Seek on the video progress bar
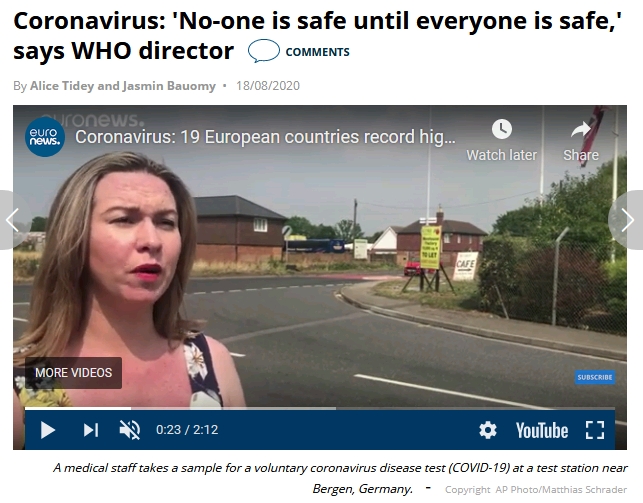 pyautogui.click(x=320, y=408)
